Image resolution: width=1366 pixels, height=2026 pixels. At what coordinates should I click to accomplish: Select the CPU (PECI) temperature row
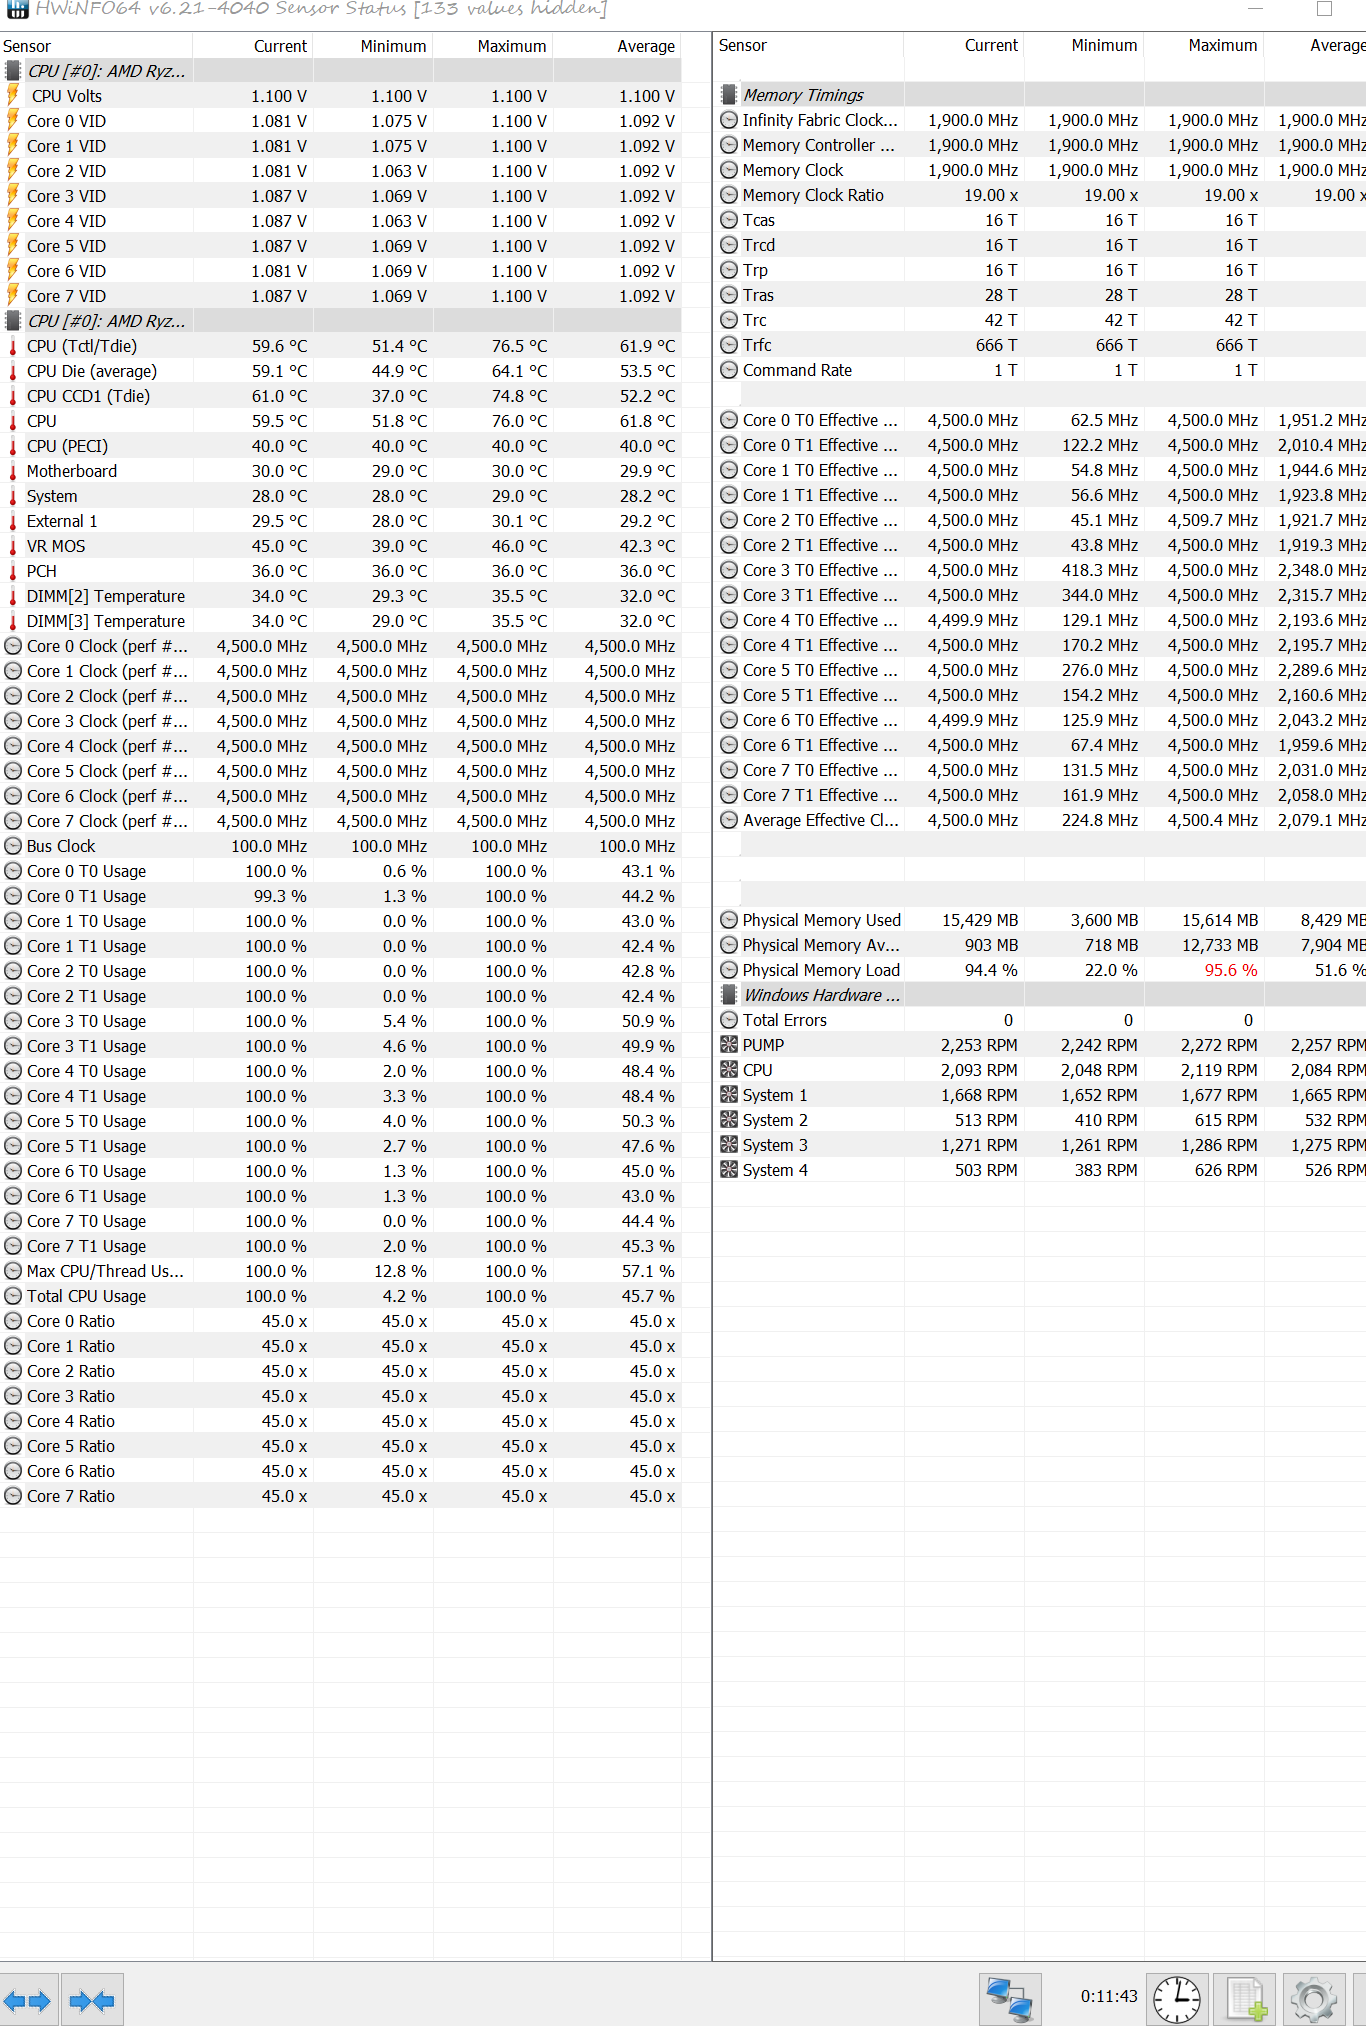(340, 446)
